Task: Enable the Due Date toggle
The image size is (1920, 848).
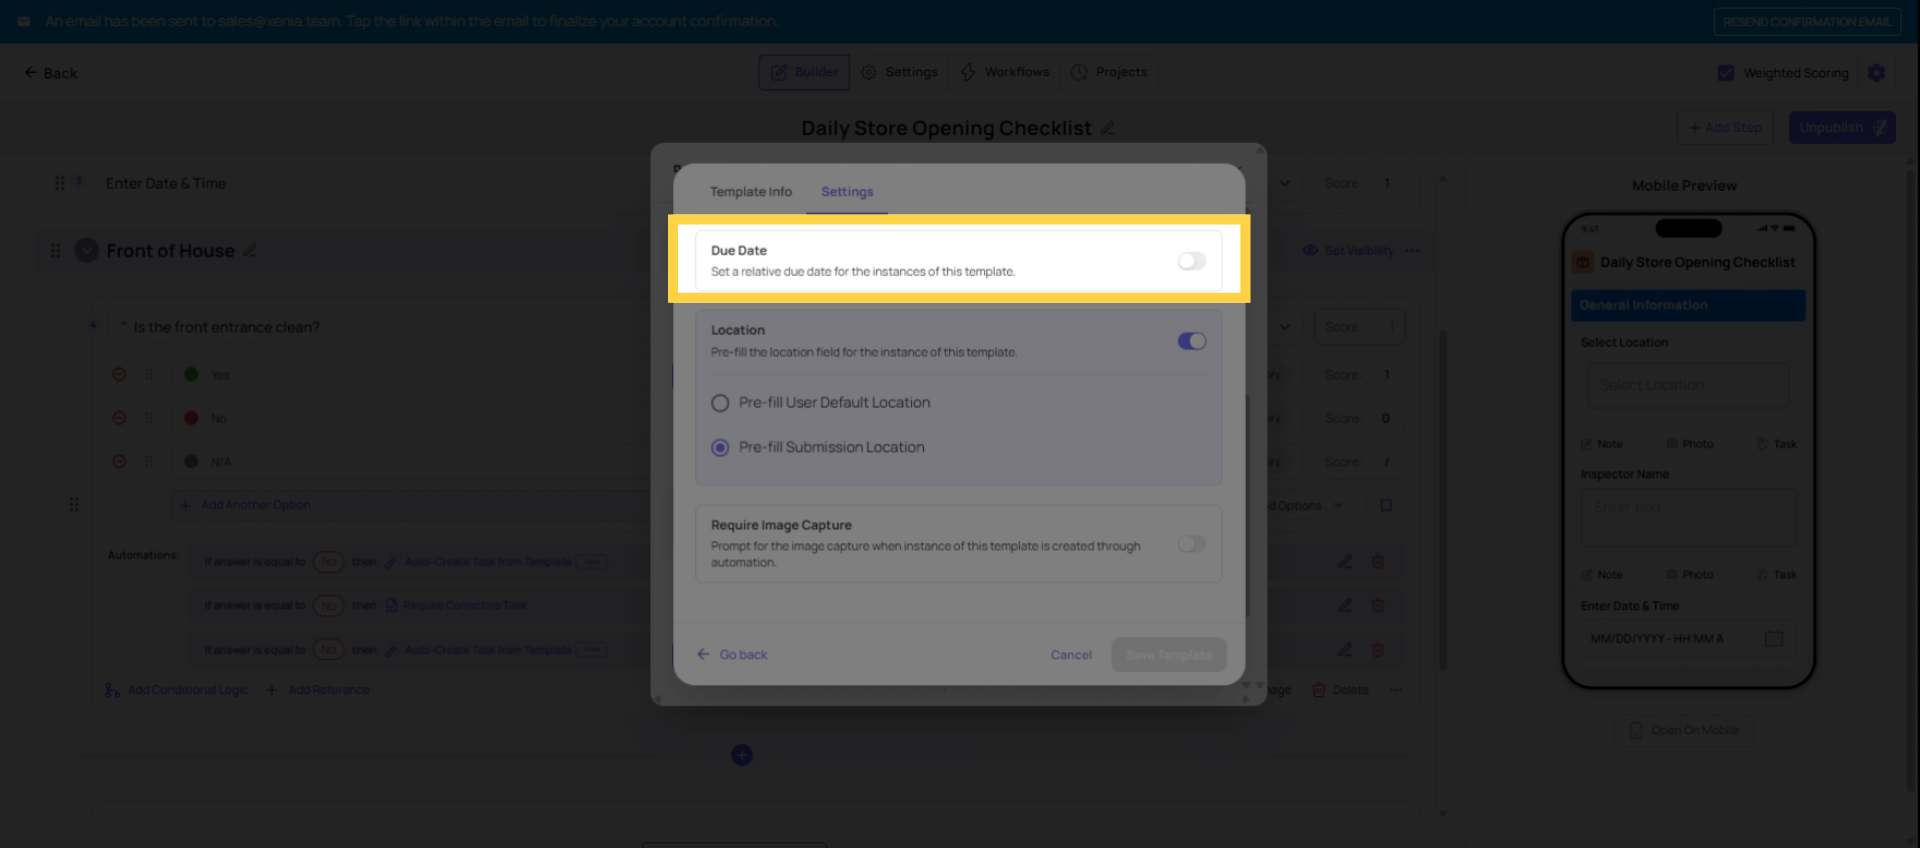Action: (x=1191, y=261)
